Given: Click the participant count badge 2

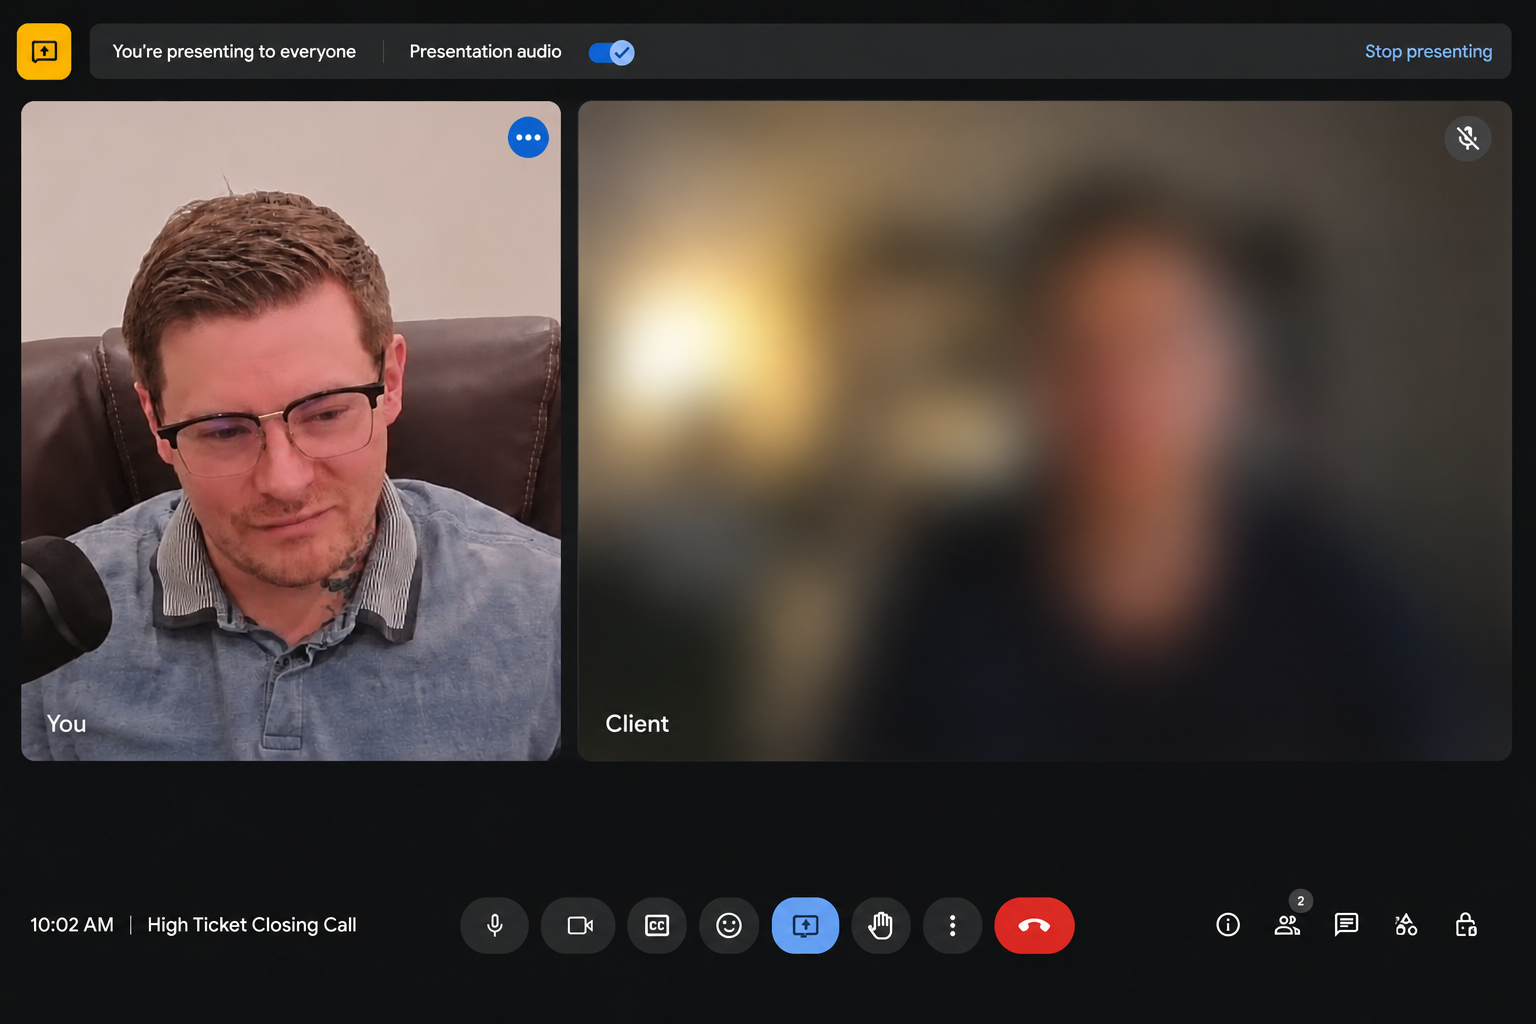Looking at the screenshot, I should pyautogui.click(x=1300, y=901).
